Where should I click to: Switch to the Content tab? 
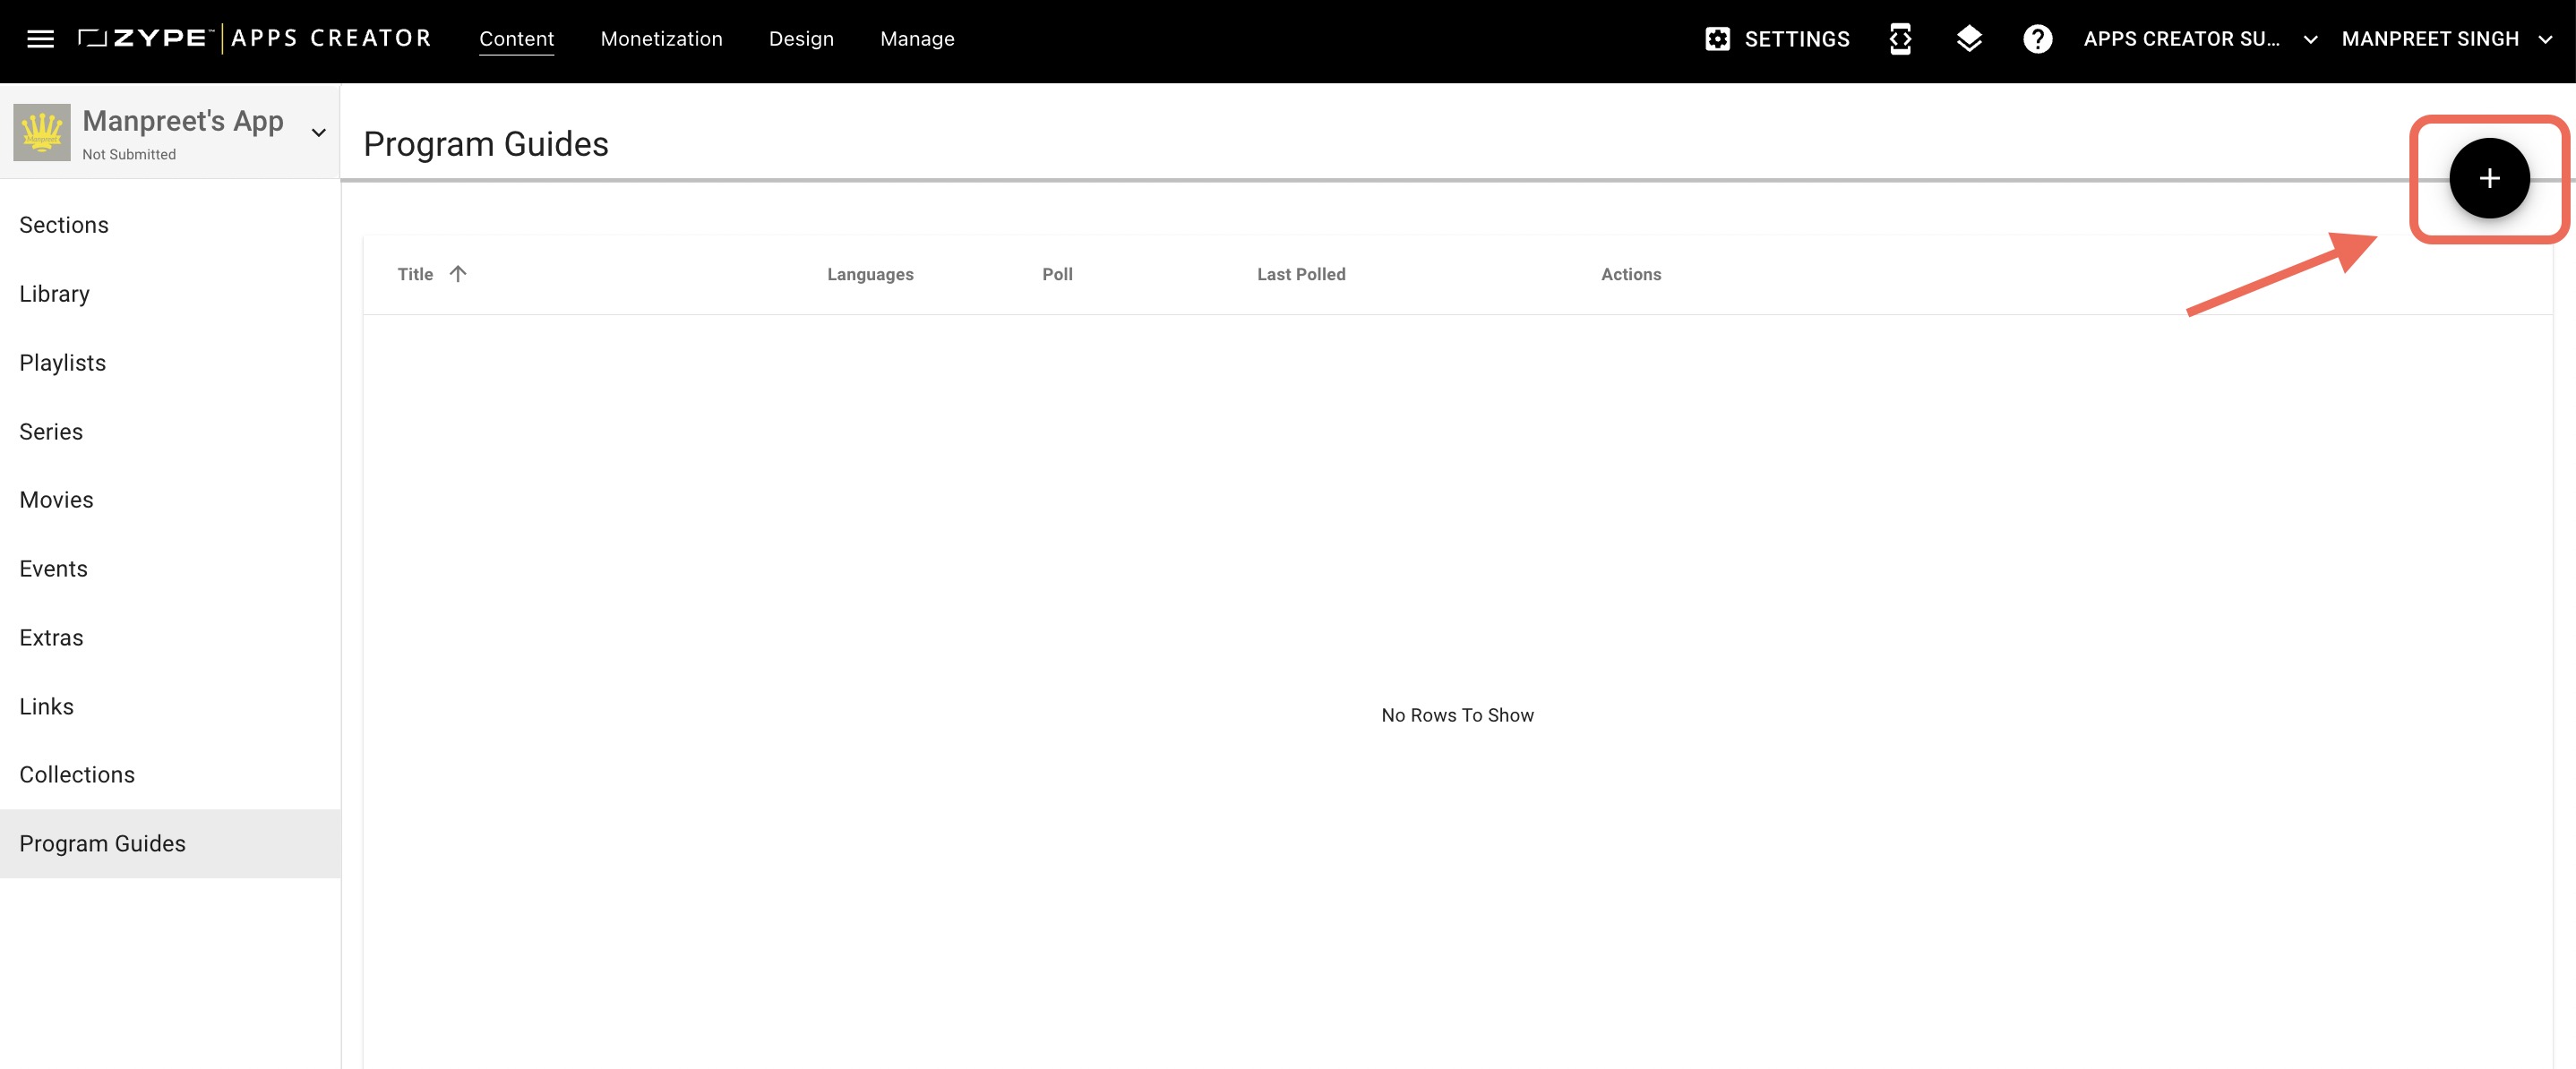pos(516,39)
